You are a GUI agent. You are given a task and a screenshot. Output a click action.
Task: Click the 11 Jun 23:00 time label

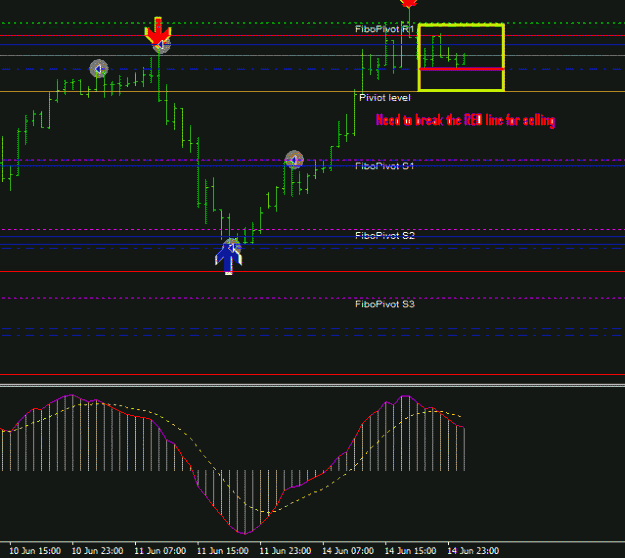pyautogui.click(x=285, y=551)
